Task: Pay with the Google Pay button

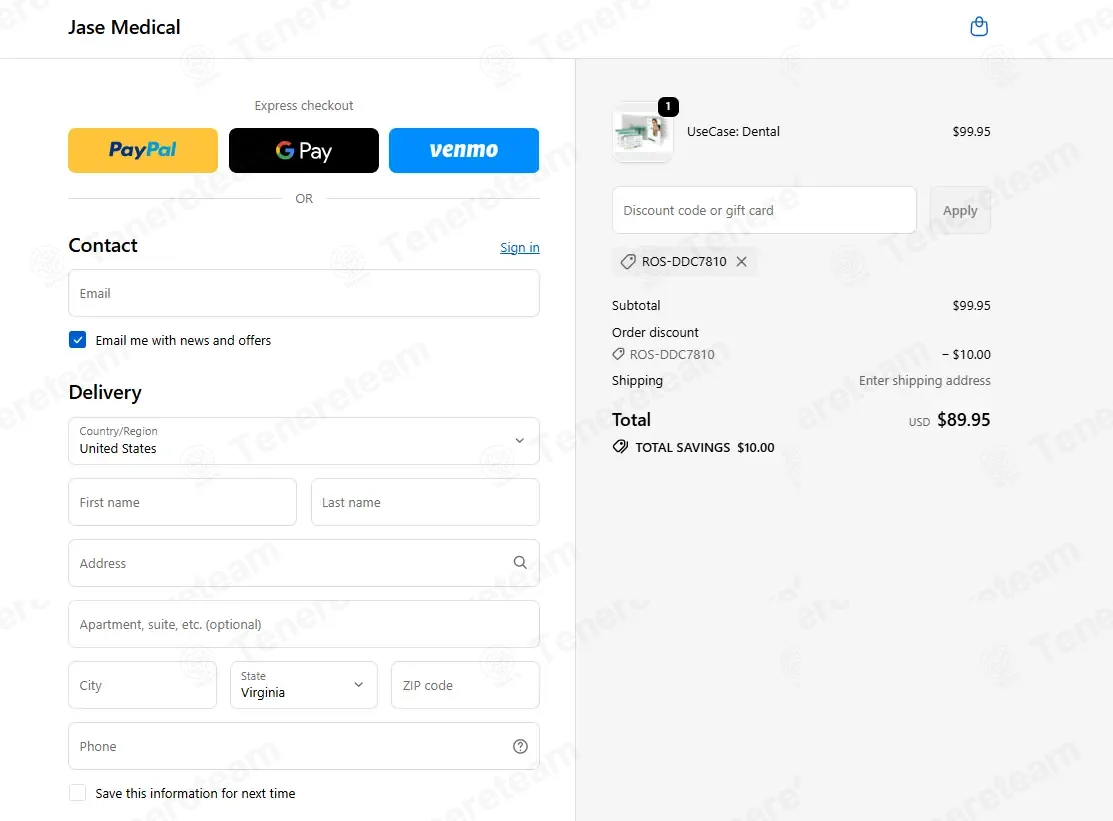Action: 304,150
